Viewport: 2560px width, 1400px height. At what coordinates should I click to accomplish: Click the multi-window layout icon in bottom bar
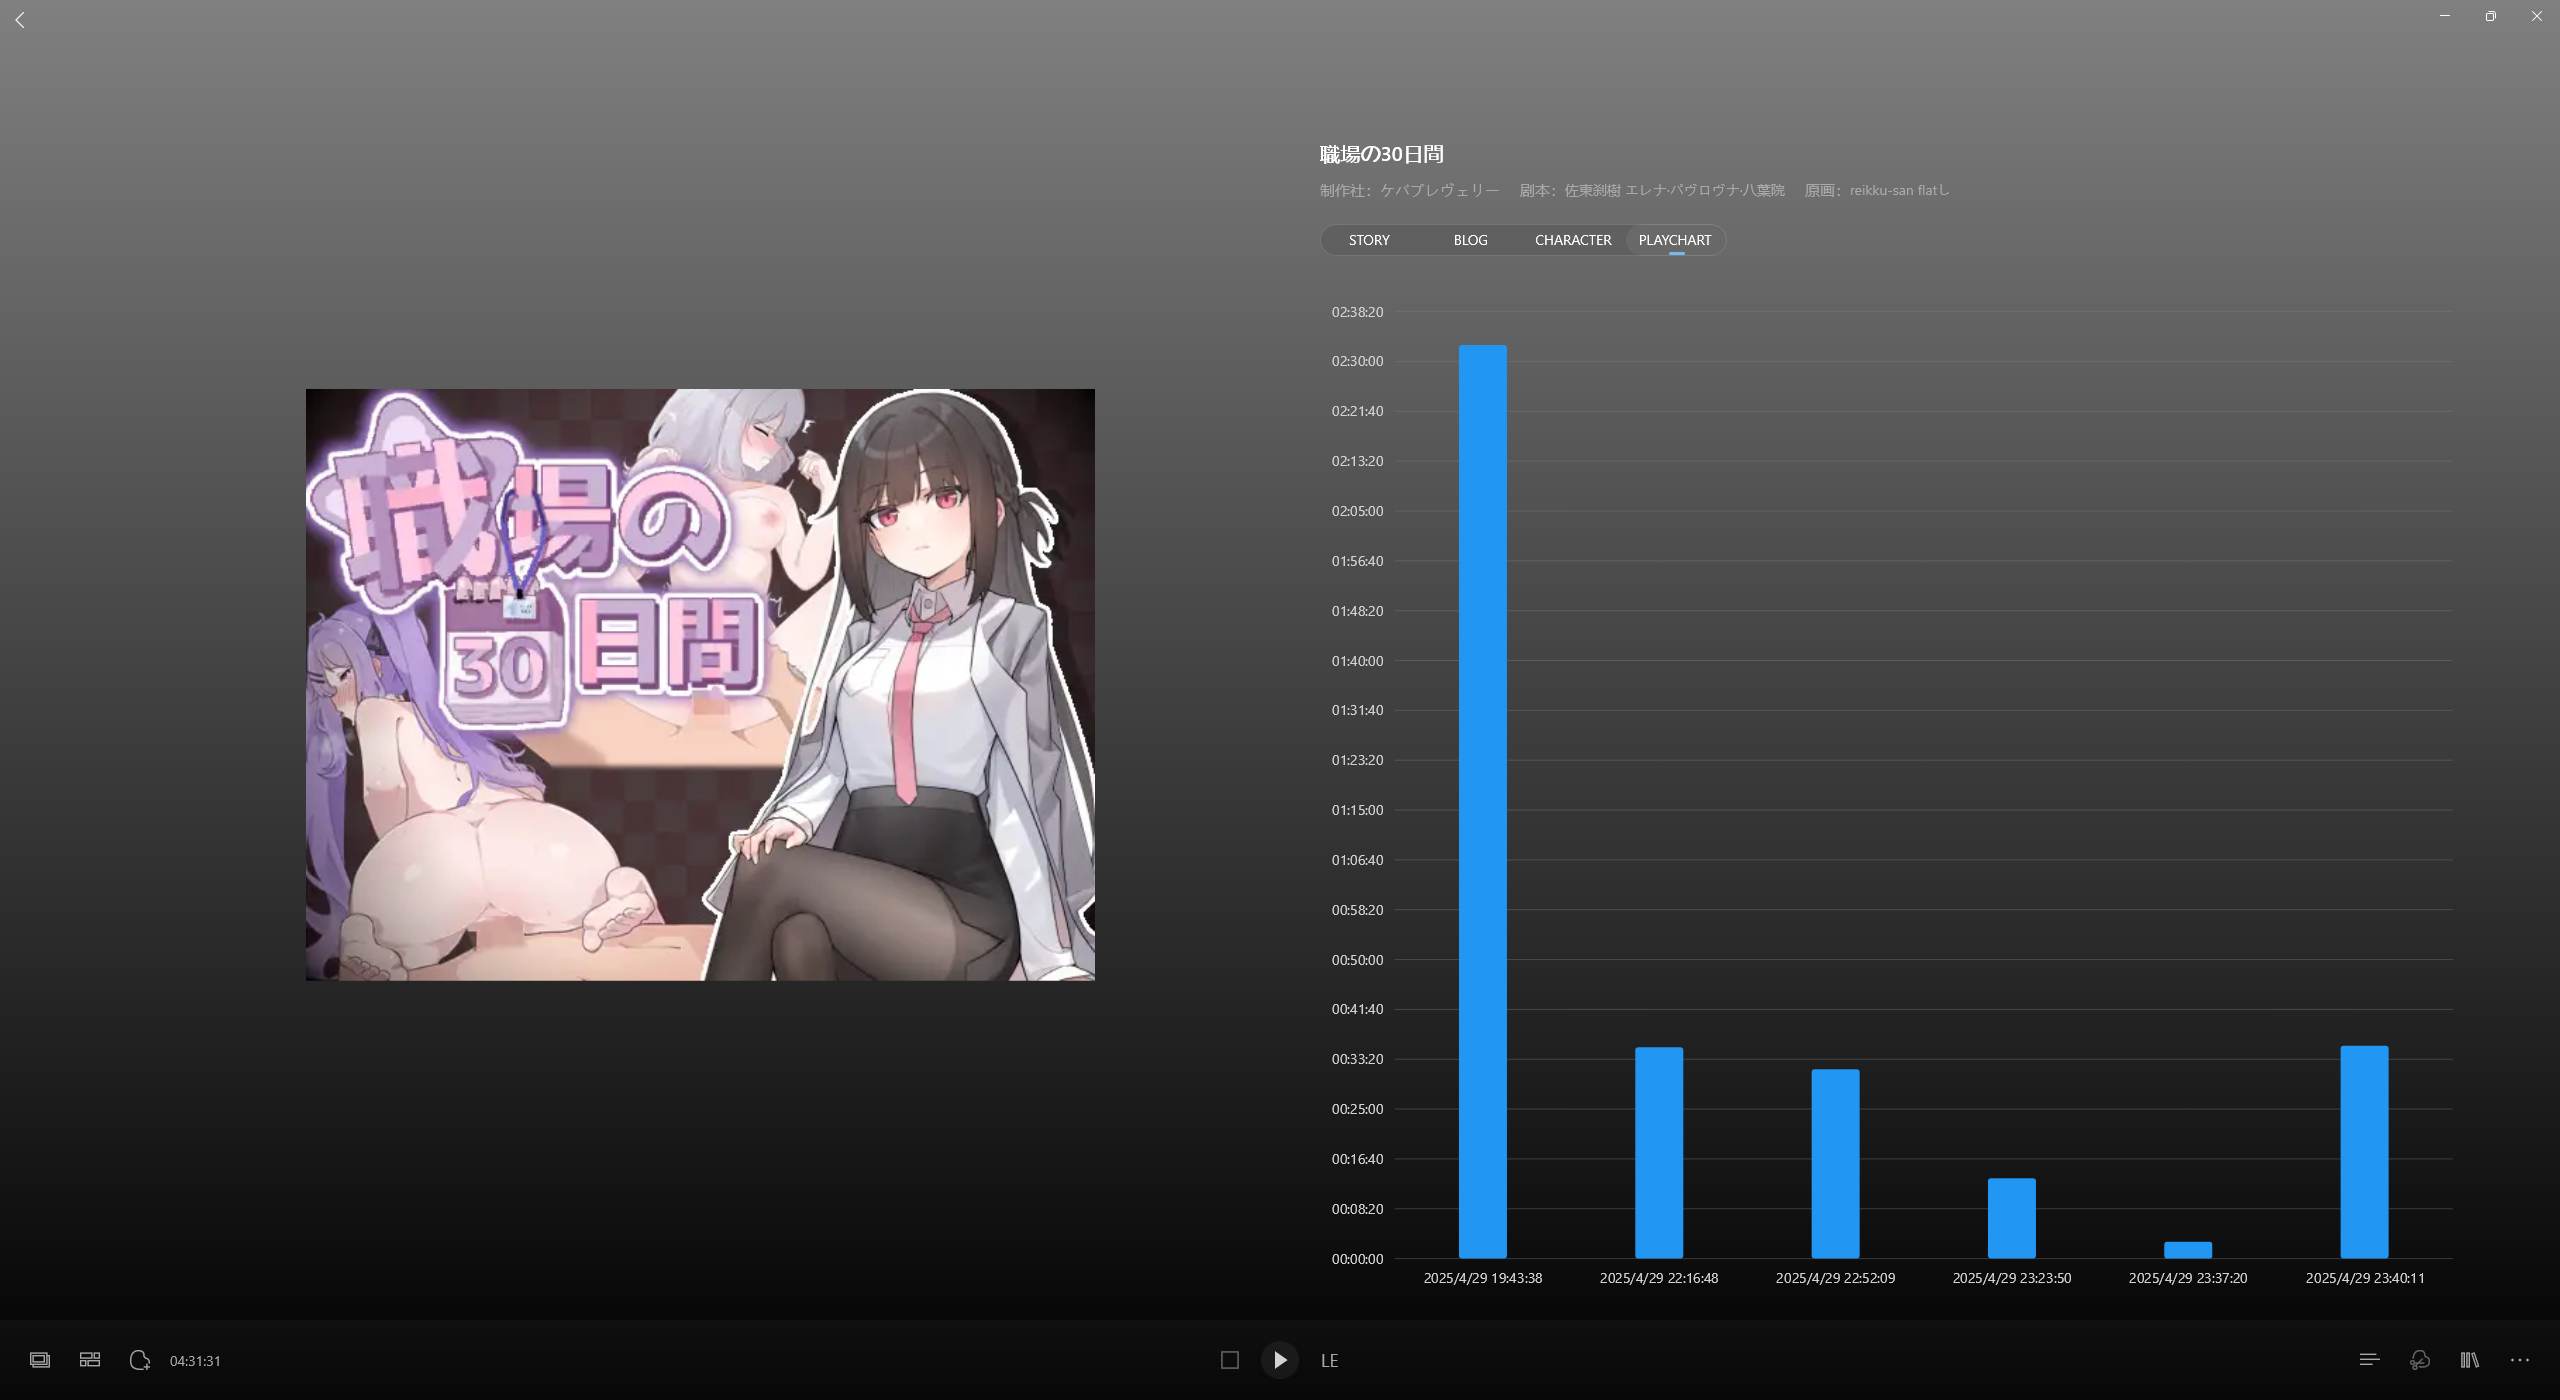[90, 1360]
